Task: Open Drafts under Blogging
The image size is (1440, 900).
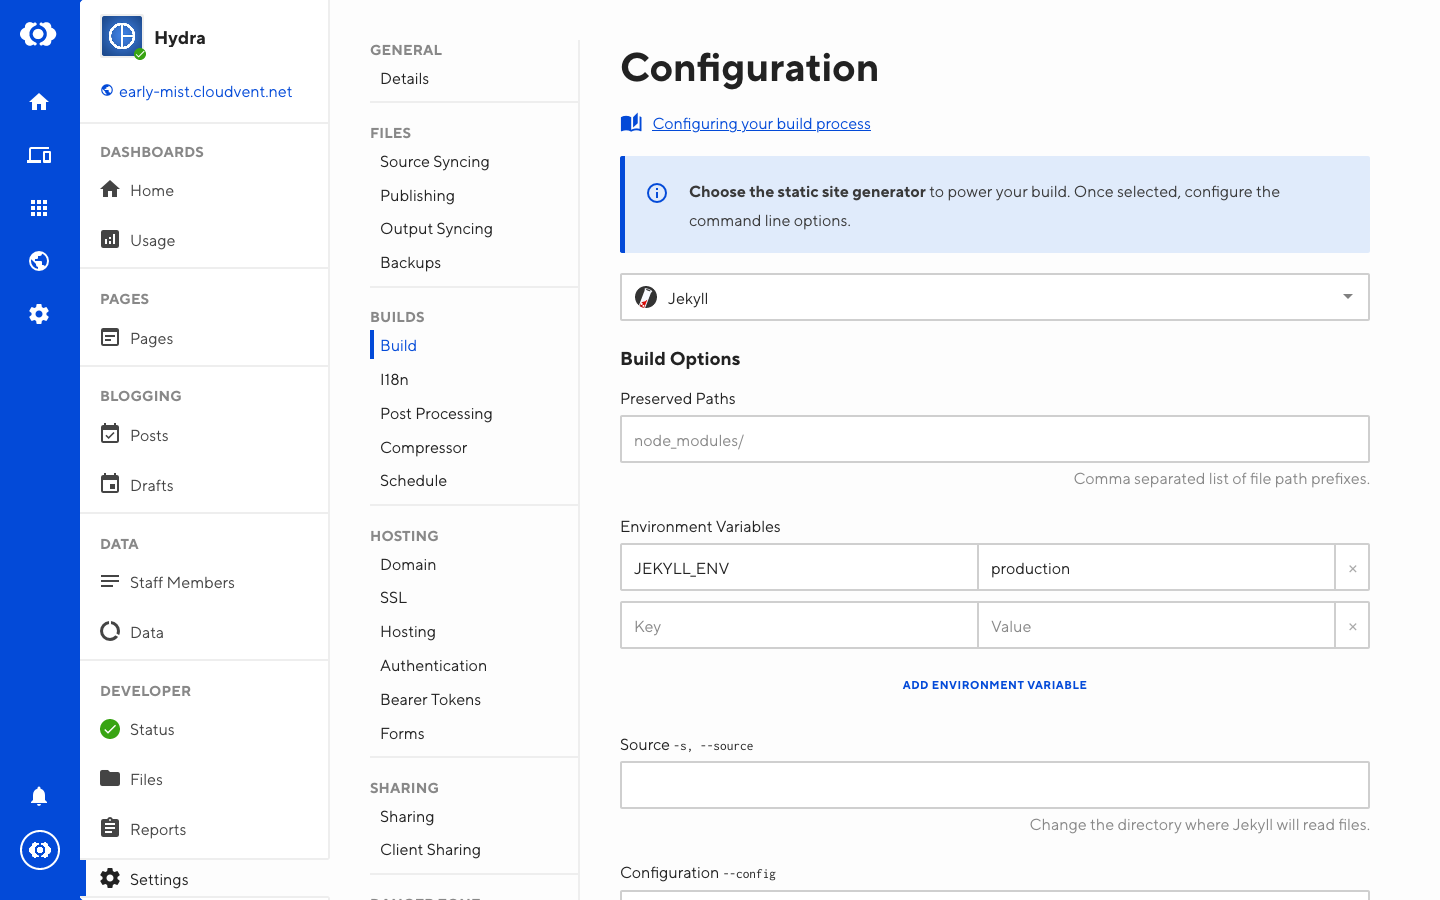Action: pyautogui.click(x=137, y=485)
